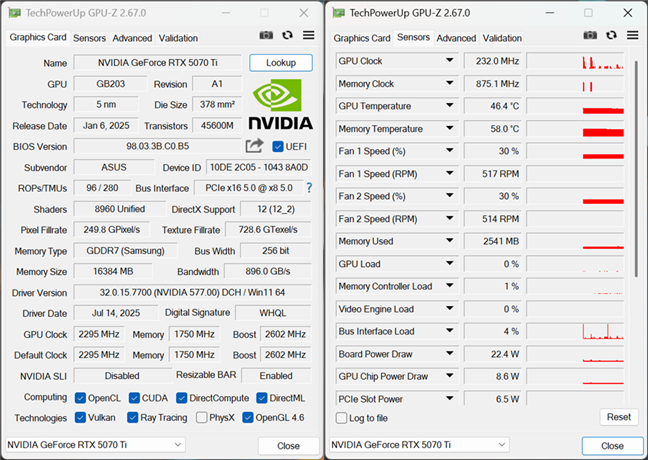This screenshot has height=460, width=648.
Task: Open the Video Engine Load dropdown arrow
Action: tap(449, 308)
